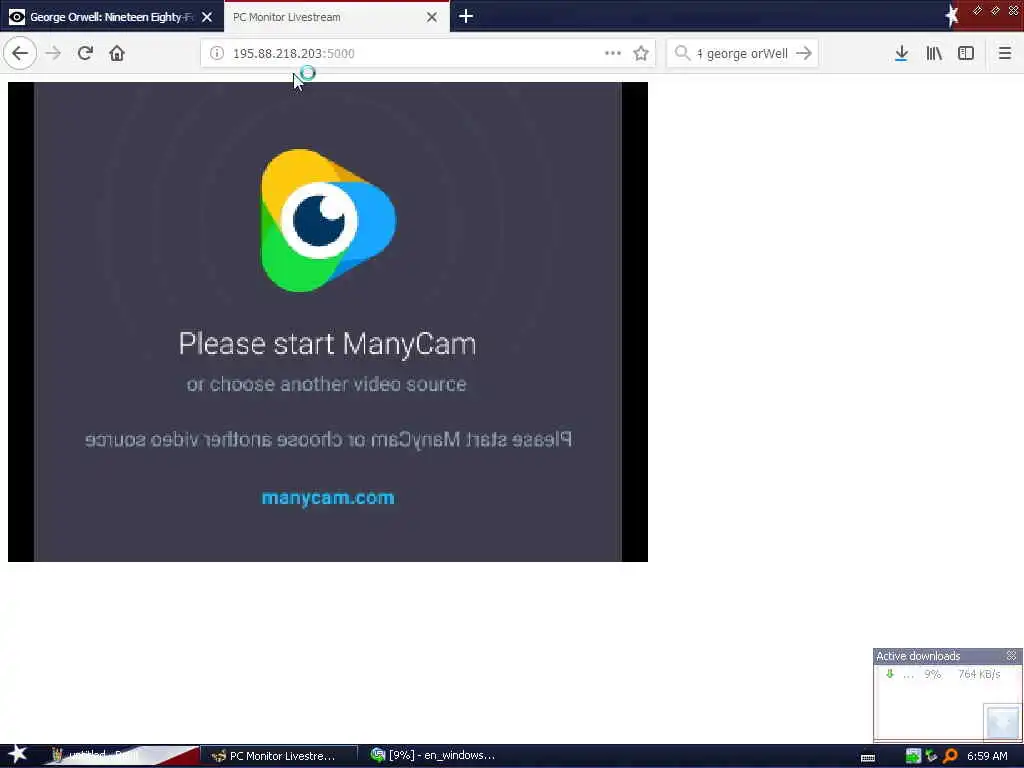Submit the george orWell search arrow
The height and width of the screenshot is (768, 1024).
pyautogui.click(x=804, y=53)
